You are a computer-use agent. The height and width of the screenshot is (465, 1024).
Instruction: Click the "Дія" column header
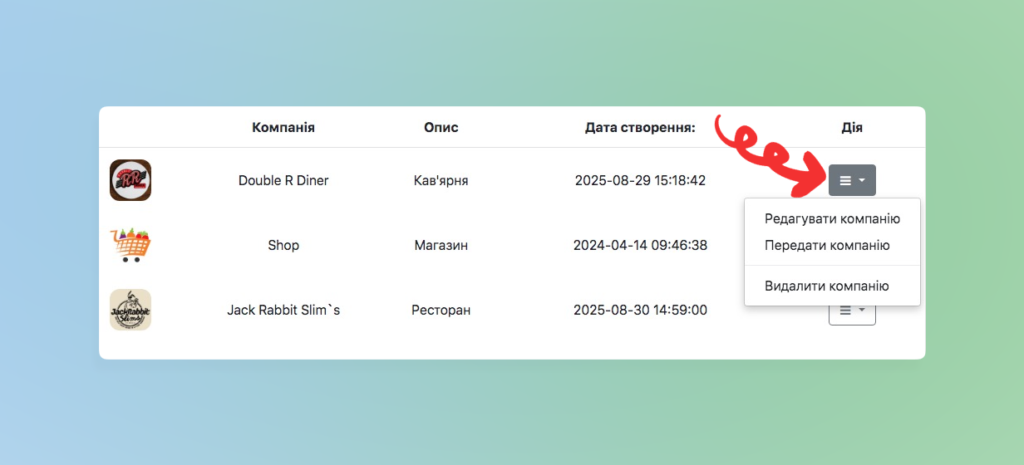click(x=852, y=128)
